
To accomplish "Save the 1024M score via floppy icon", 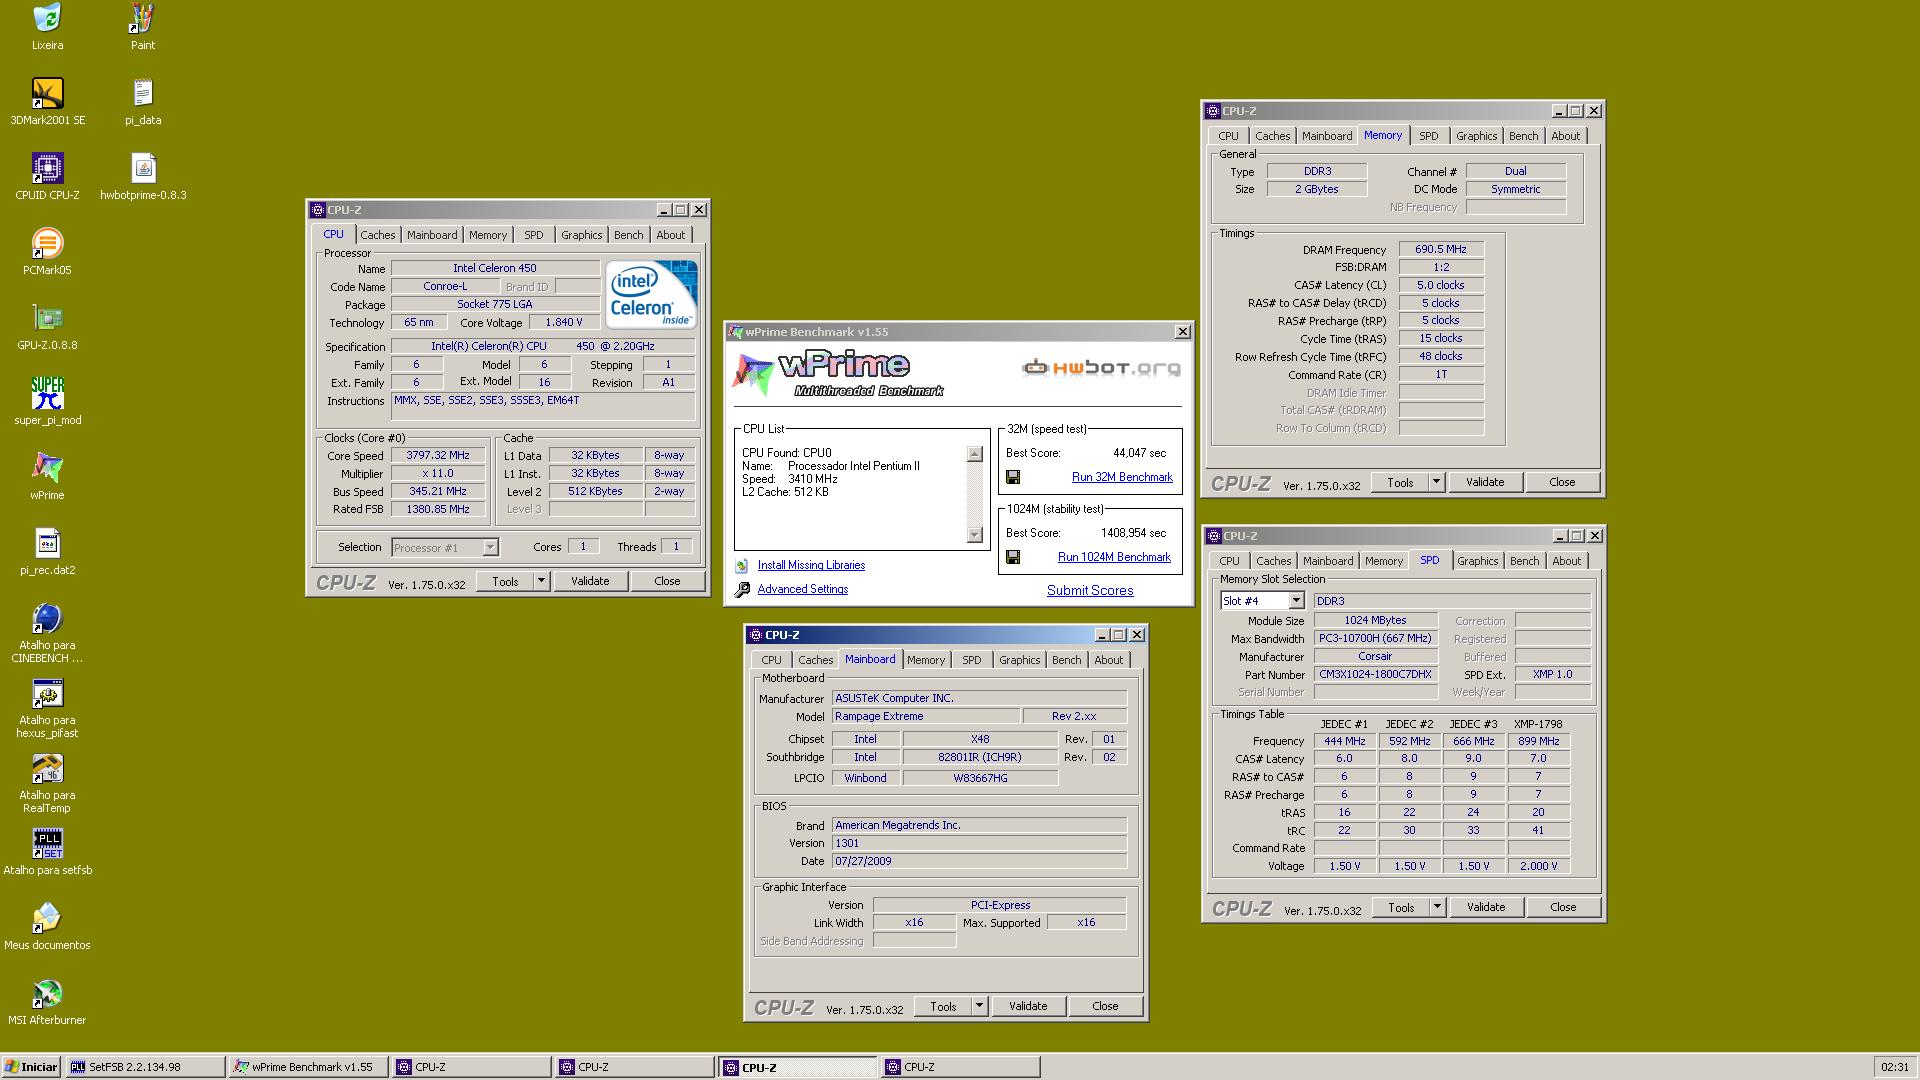I will click(1013, 558).
